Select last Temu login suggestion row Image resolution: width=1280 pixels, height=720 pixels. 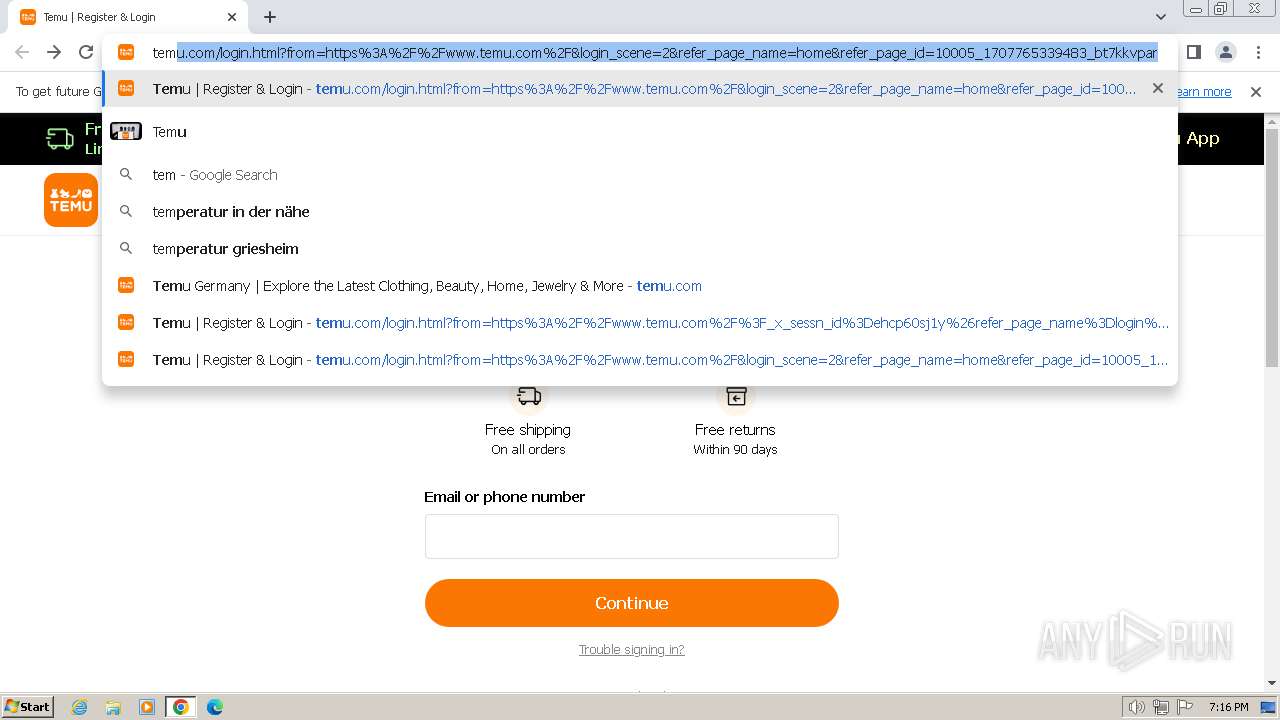(x=640, y=360)
